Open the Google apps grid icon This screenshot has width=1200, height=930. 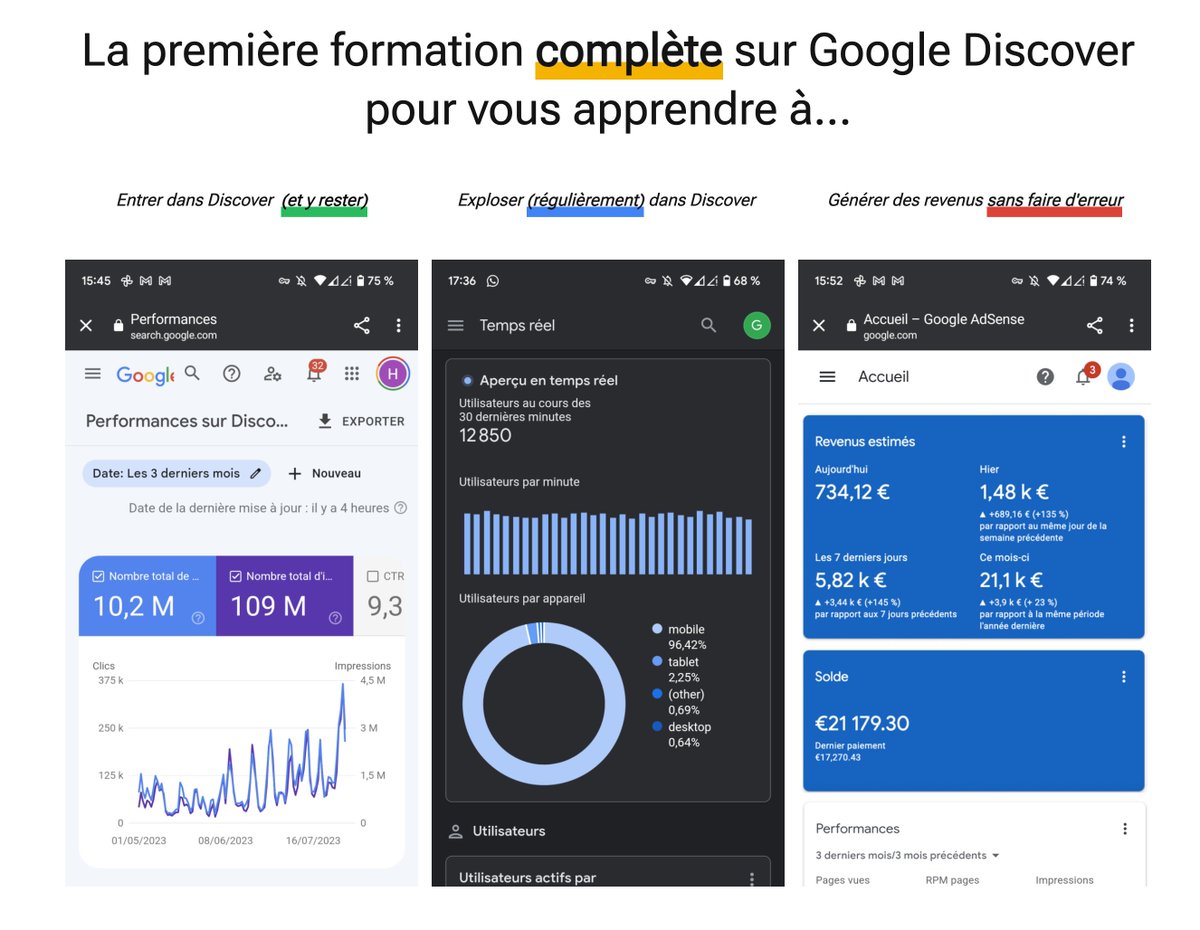(x=352, y=373)
